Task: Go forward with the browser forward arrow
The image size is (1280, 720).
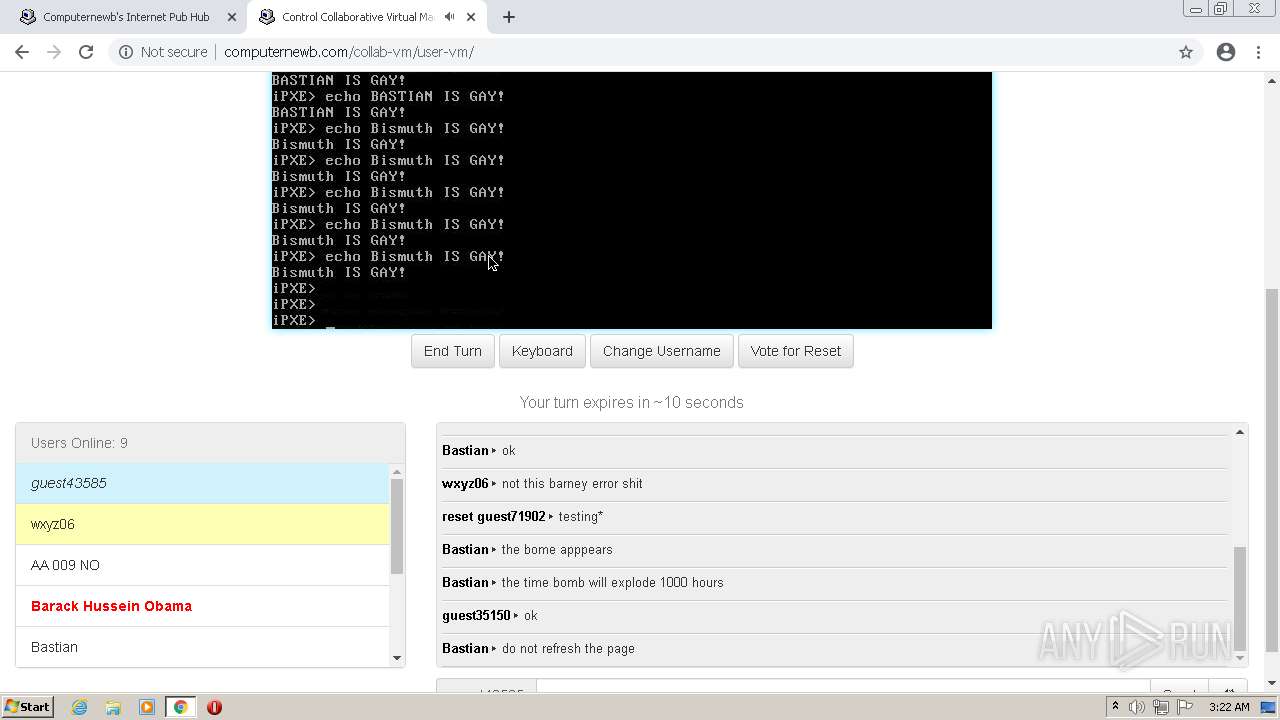Action: point(54,52)
